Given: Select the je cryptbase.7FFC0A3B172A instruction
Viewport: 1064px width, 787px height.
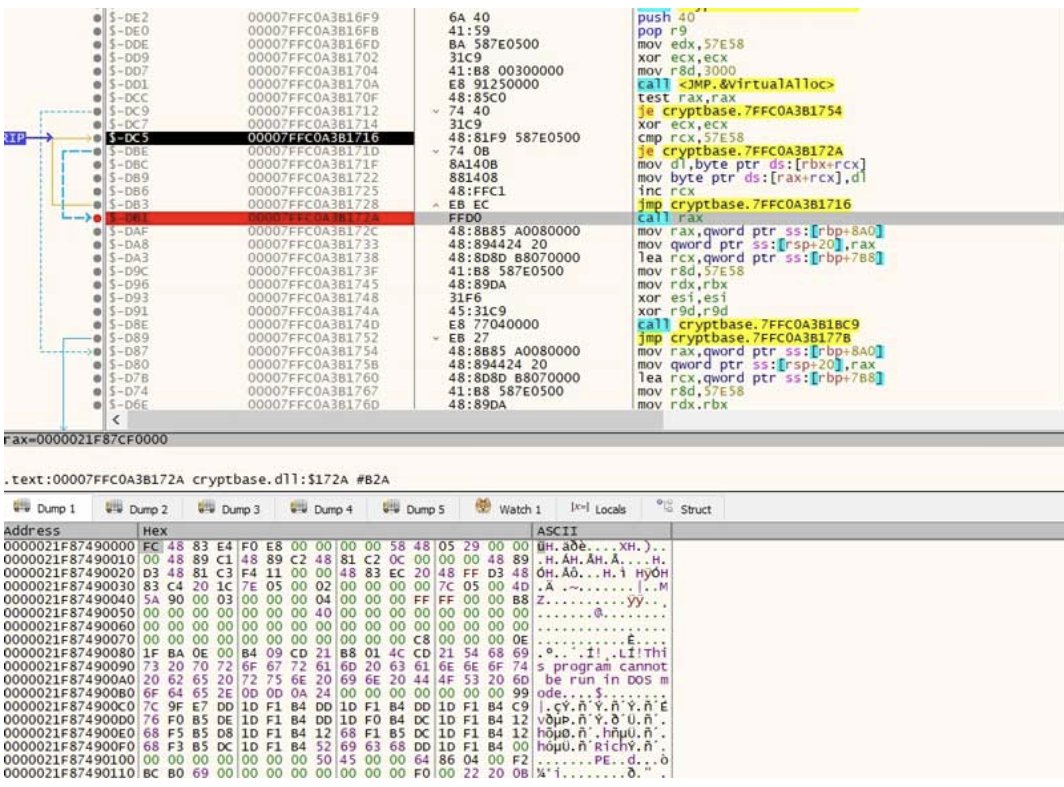Looking at the screenshot, I should point(740,151).
